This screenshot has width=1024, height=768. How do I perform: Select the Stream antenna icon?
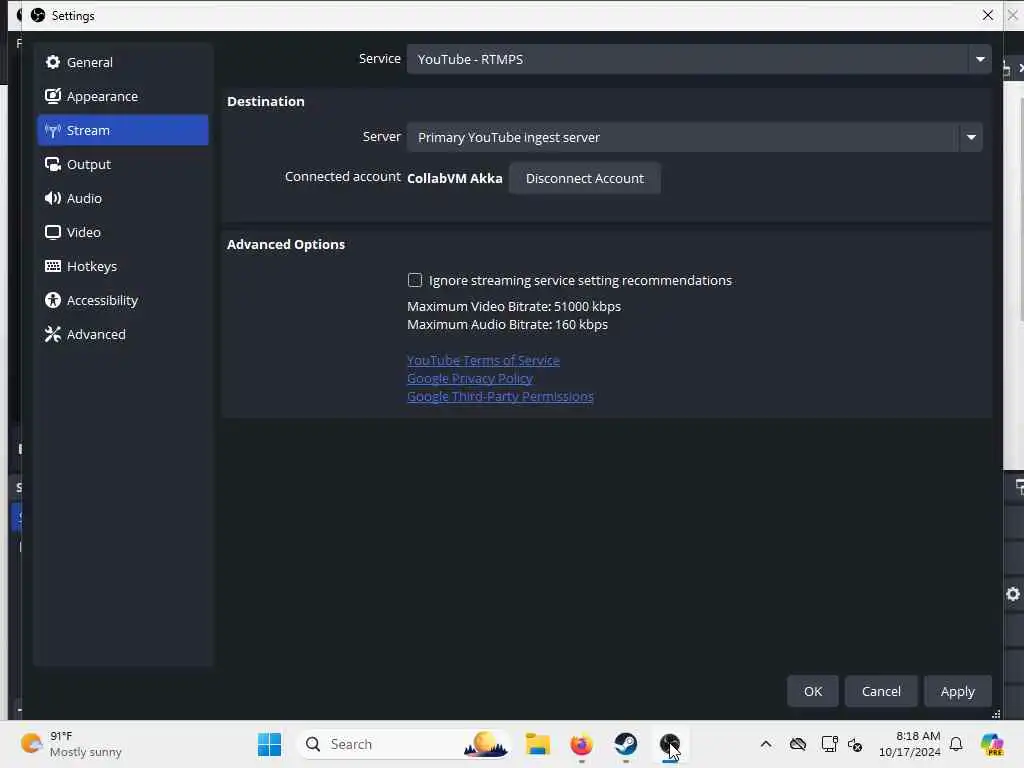53,130
